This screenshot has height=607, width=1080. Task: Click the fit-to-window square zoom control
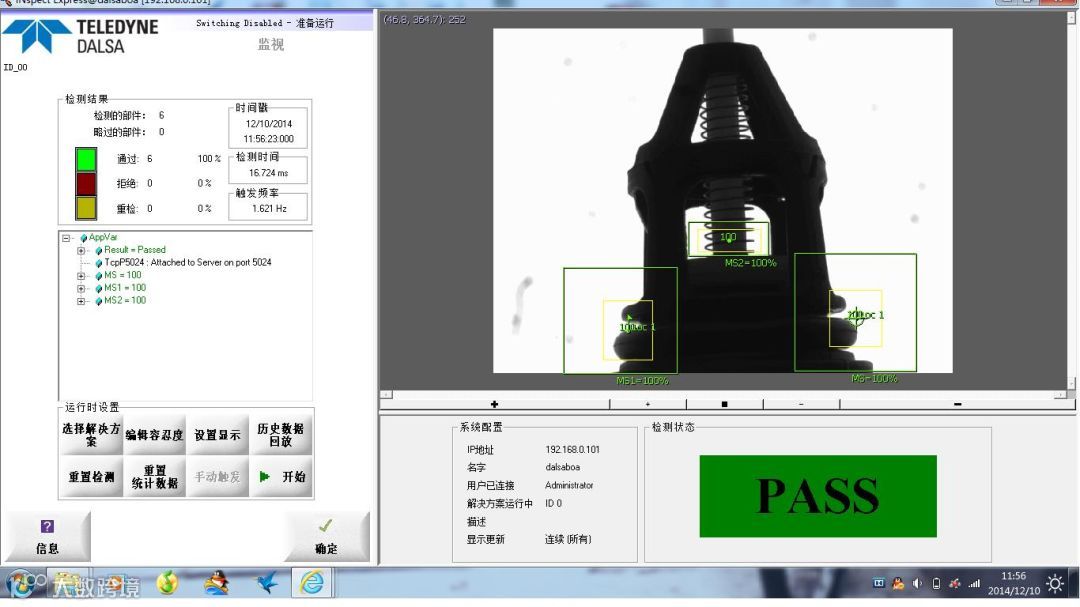pos(725,404)
